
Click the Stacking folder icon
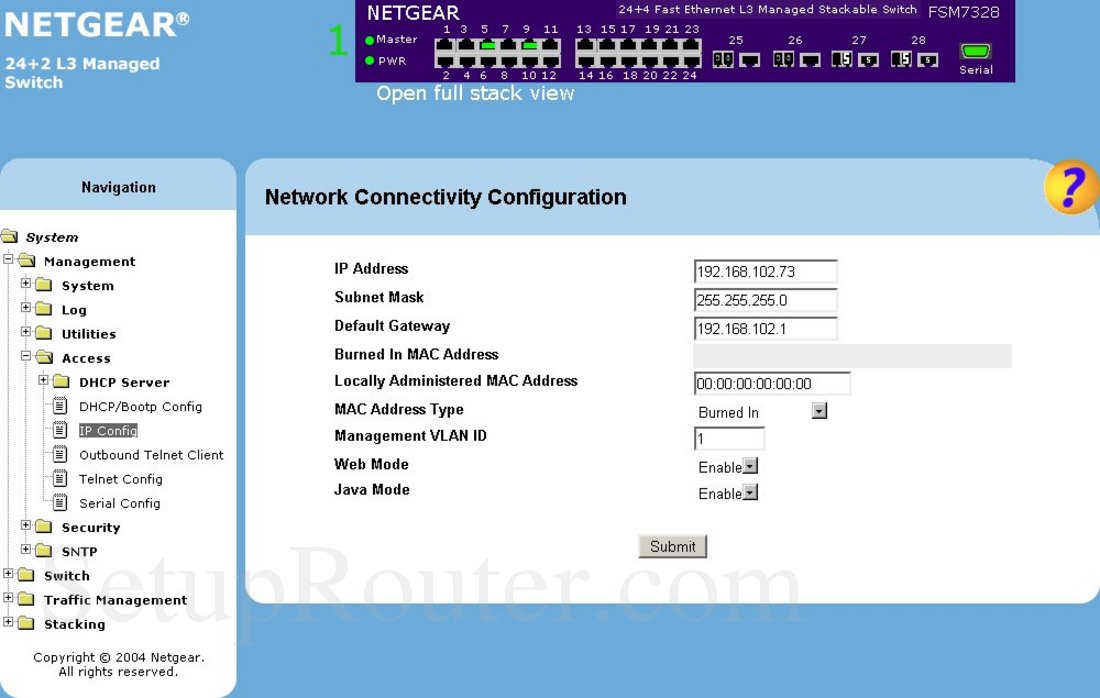point(27,623)
